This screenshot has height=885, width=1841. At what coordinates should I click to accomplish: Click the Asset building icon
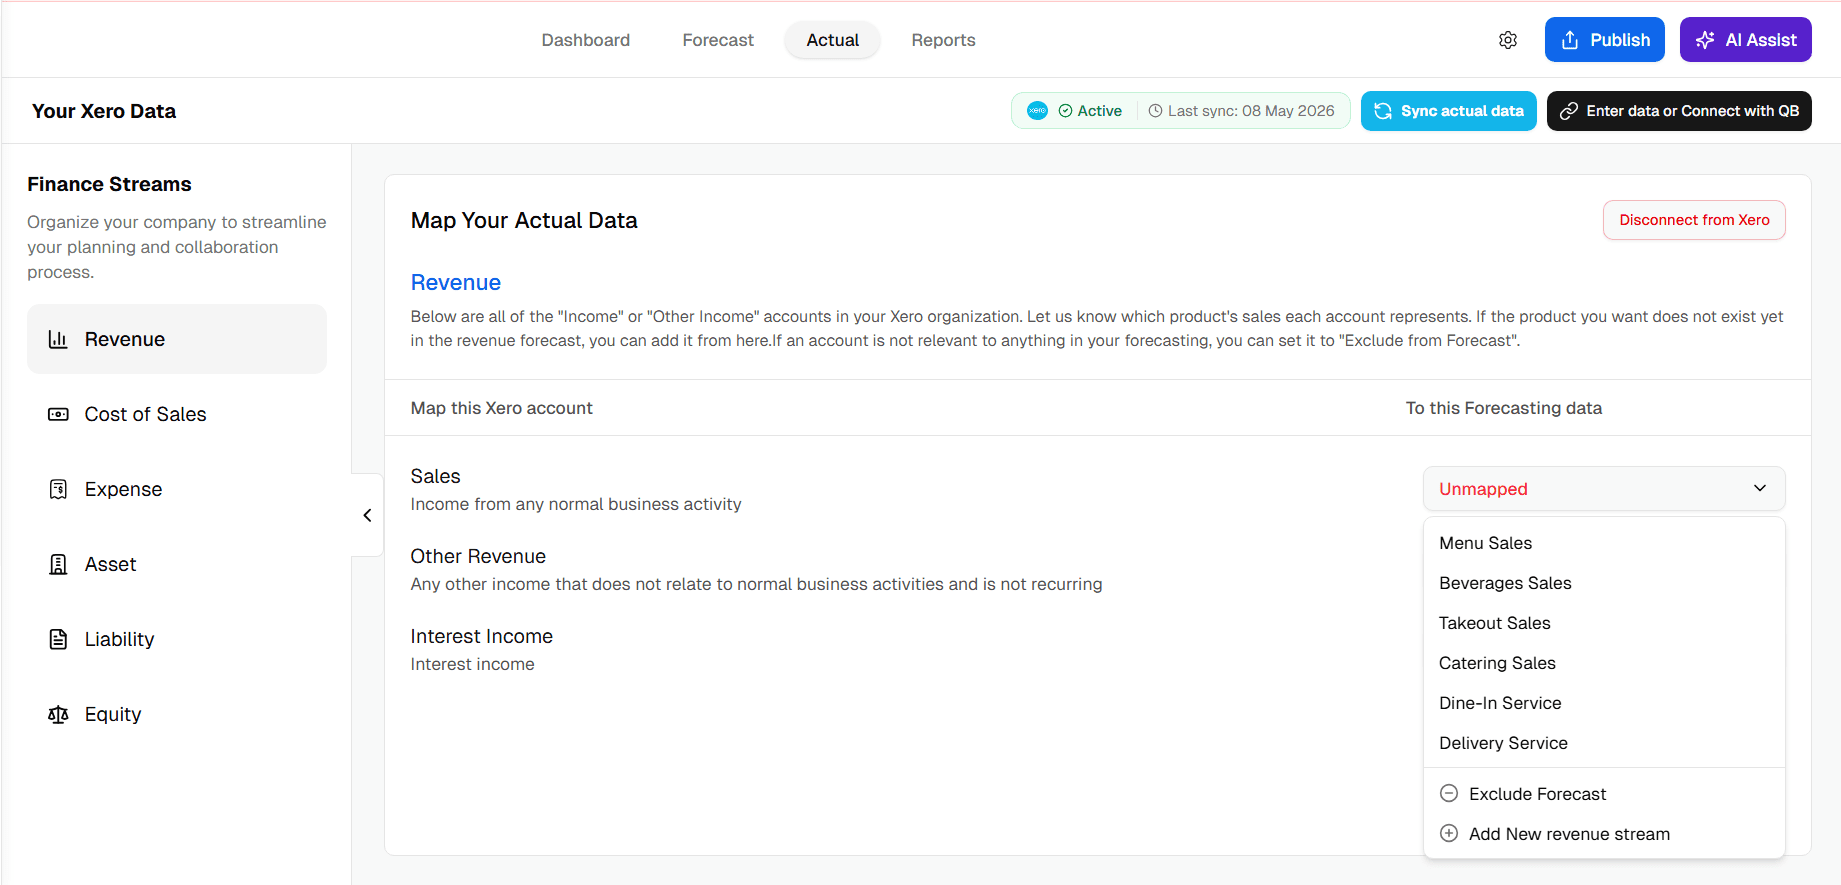coord(58,564)
